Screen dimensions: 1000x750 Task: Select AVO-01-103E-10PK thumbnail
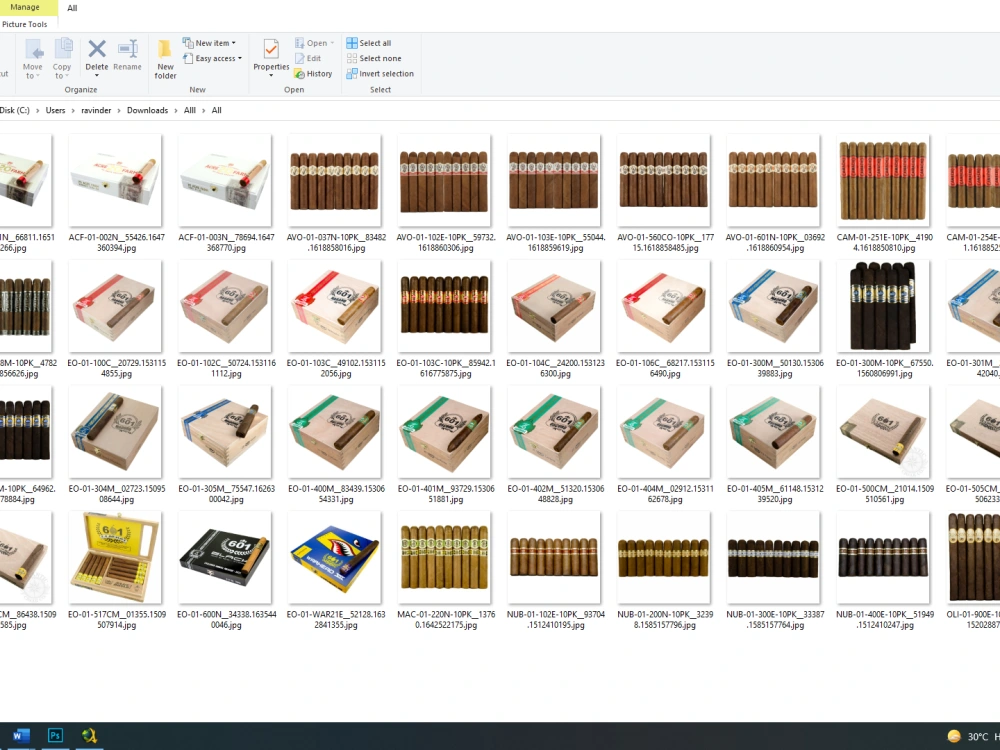554,179
